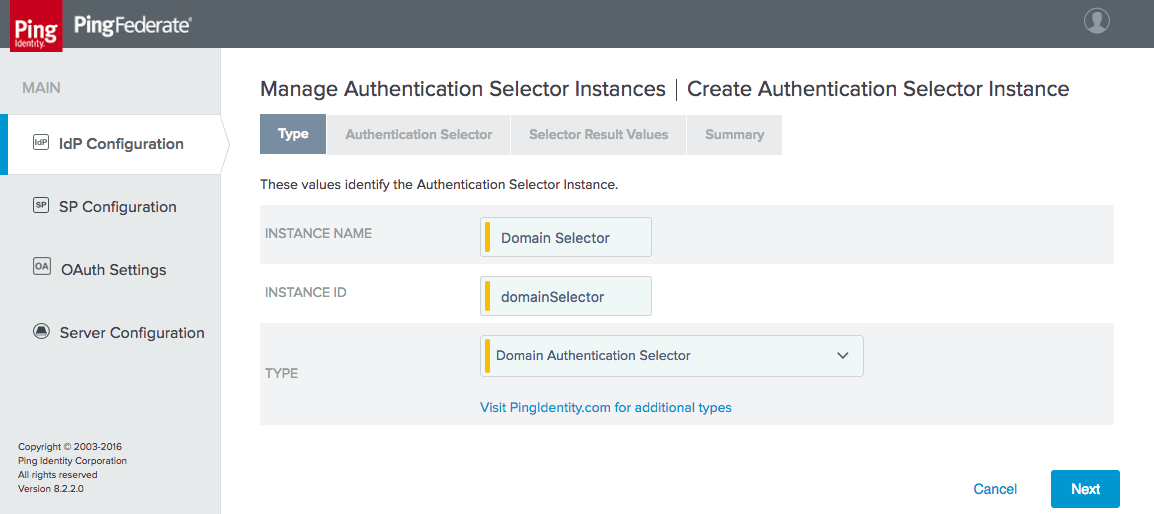
Task: Click the OA OAuth icon in sidebar
Action: coord(41,267)
